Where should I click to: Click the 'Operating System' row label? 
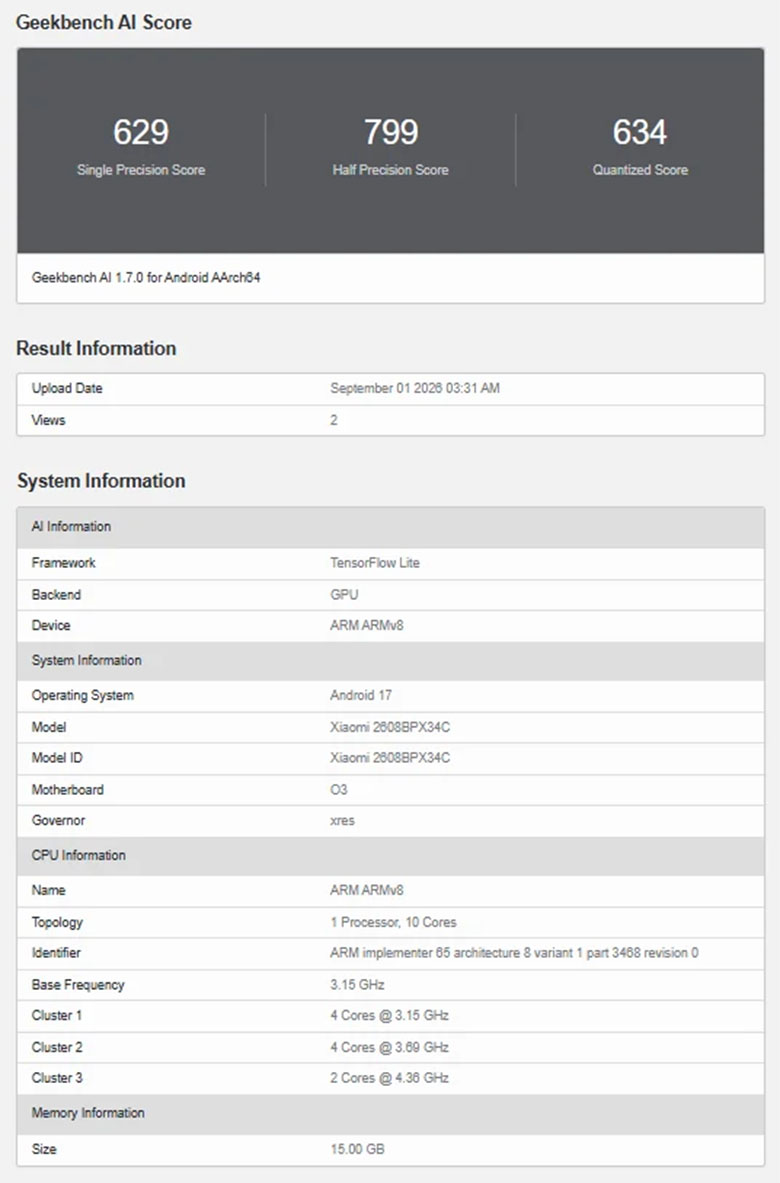pos(82,695)
